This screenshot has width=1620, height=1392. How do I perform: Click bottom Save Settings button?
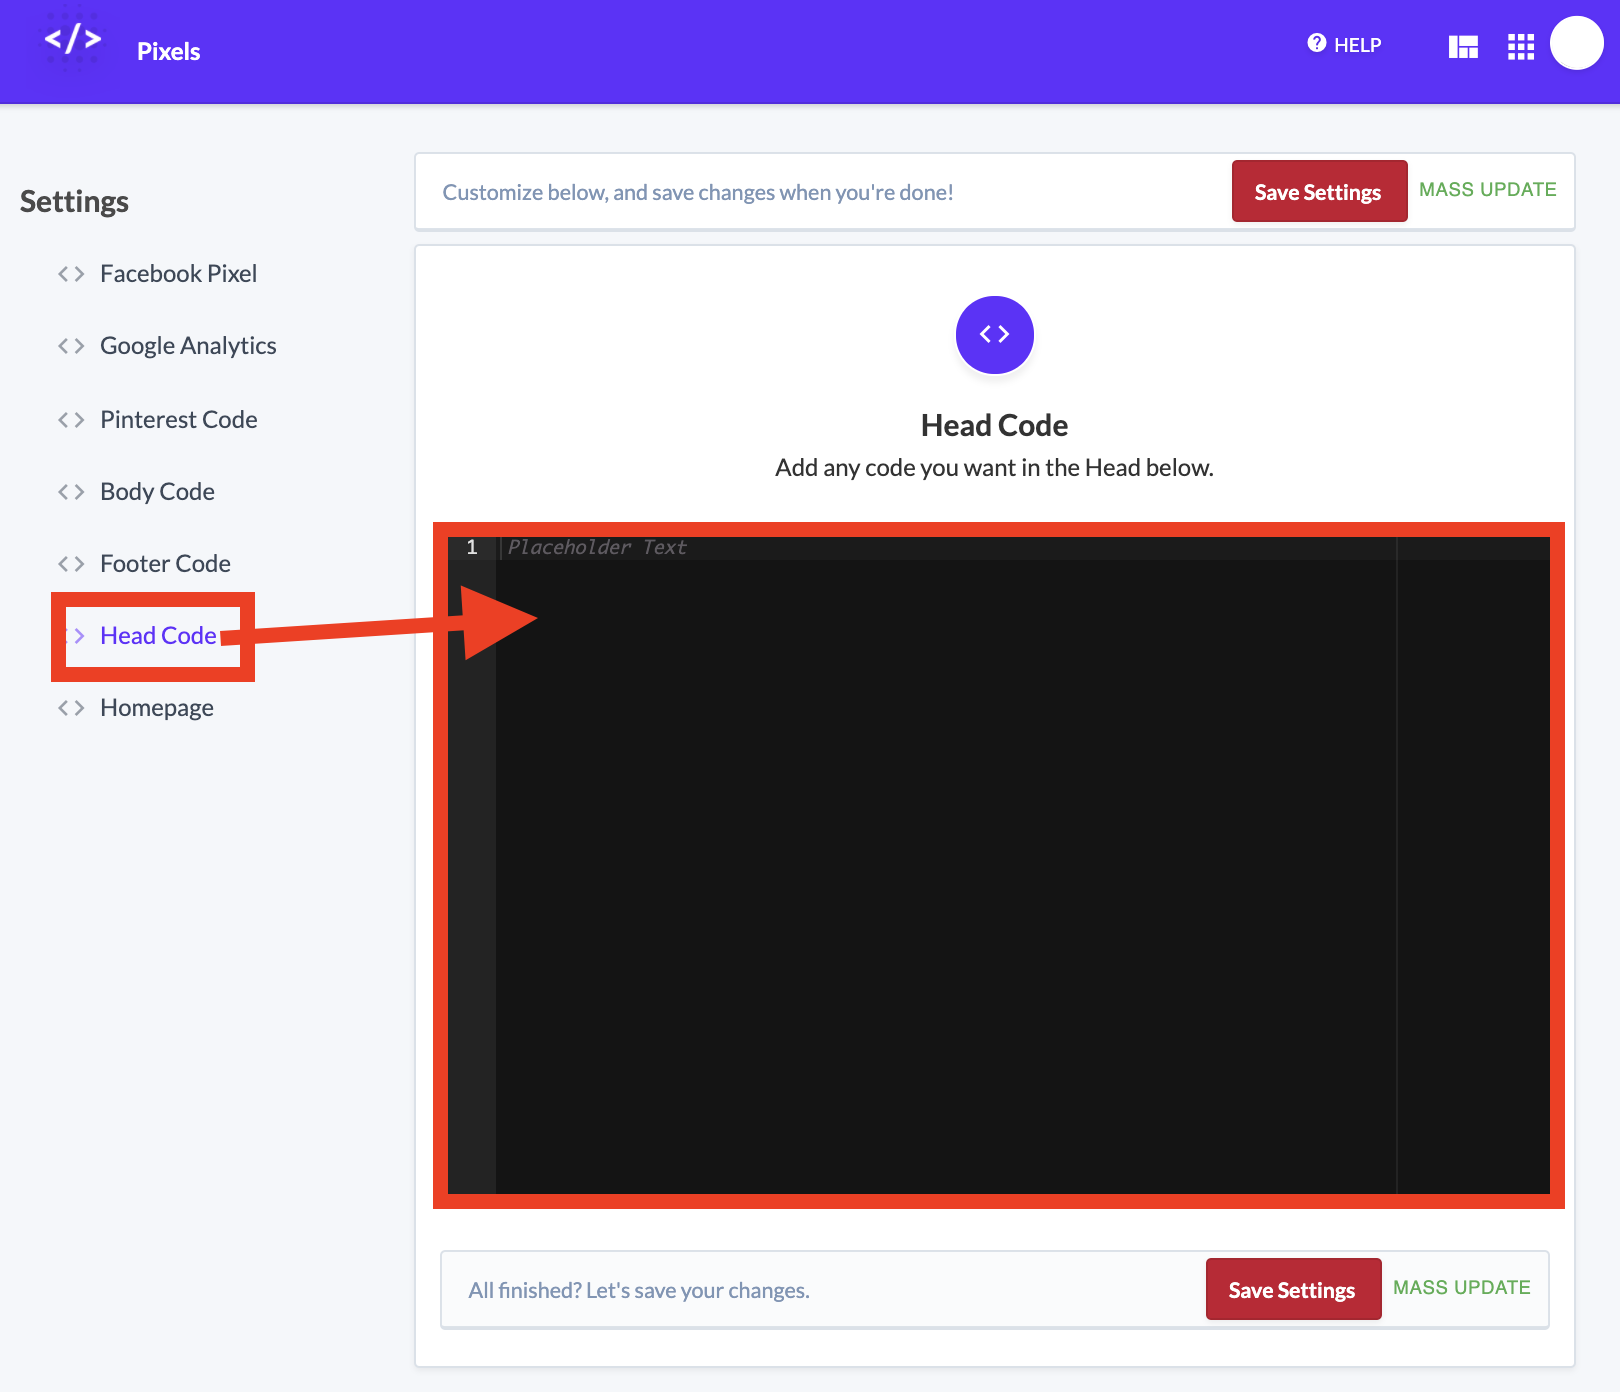[1293, 1289]
